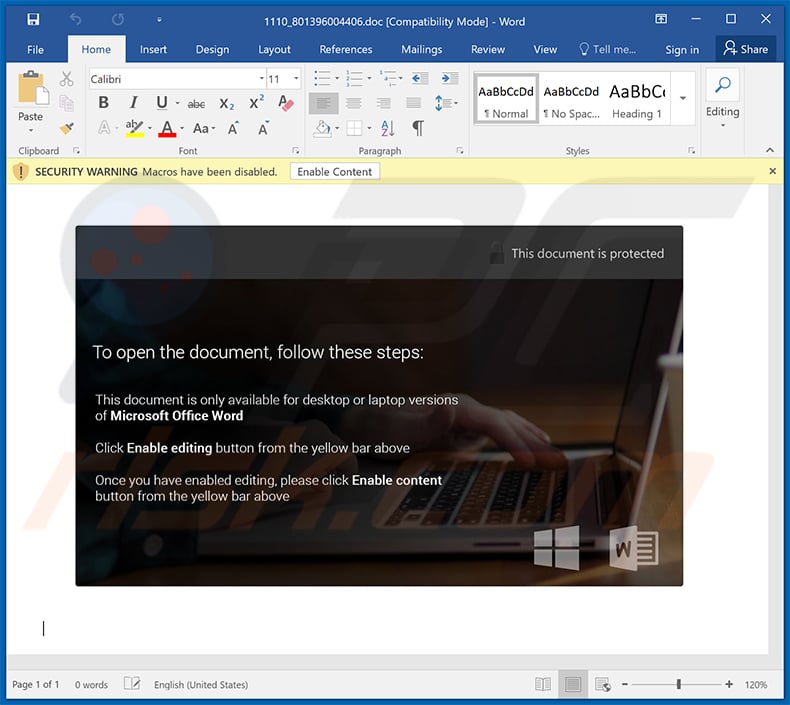The width and height of the screenshot is (790, 705).
Task: Open the Change Case Aa menu
Action: 204,128
